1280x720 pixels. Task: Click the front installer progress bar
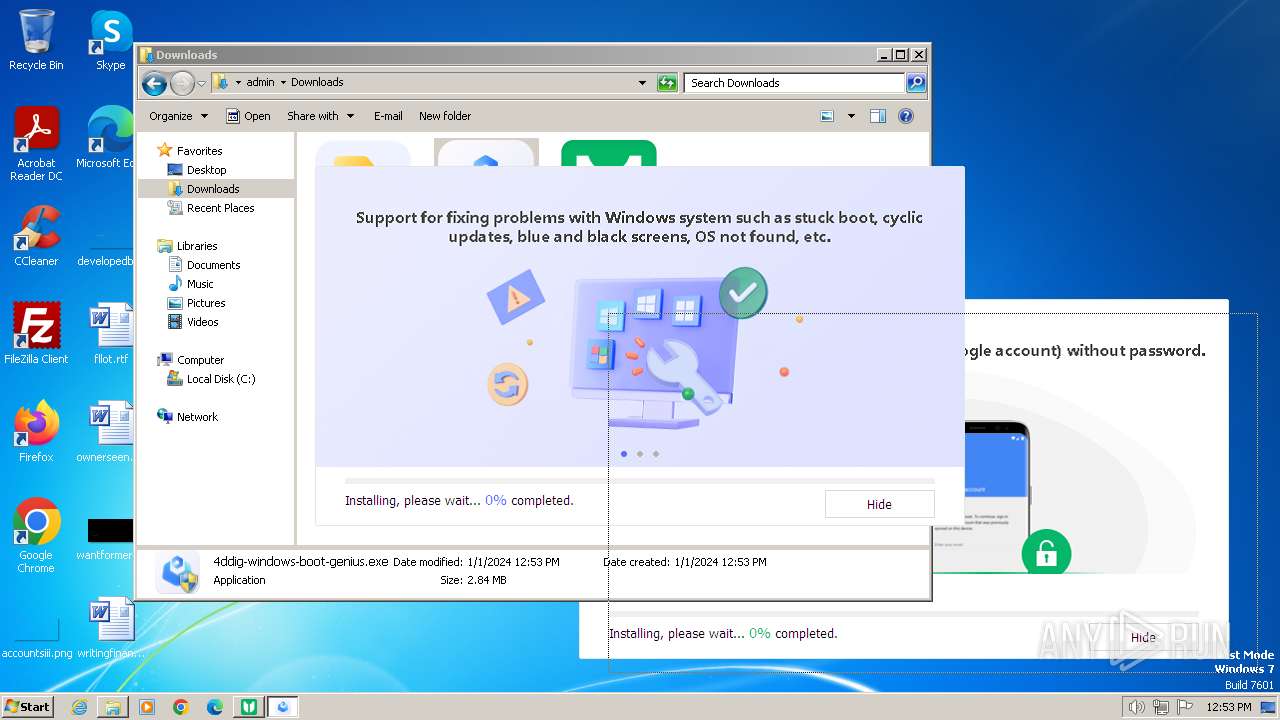[640, 481]
